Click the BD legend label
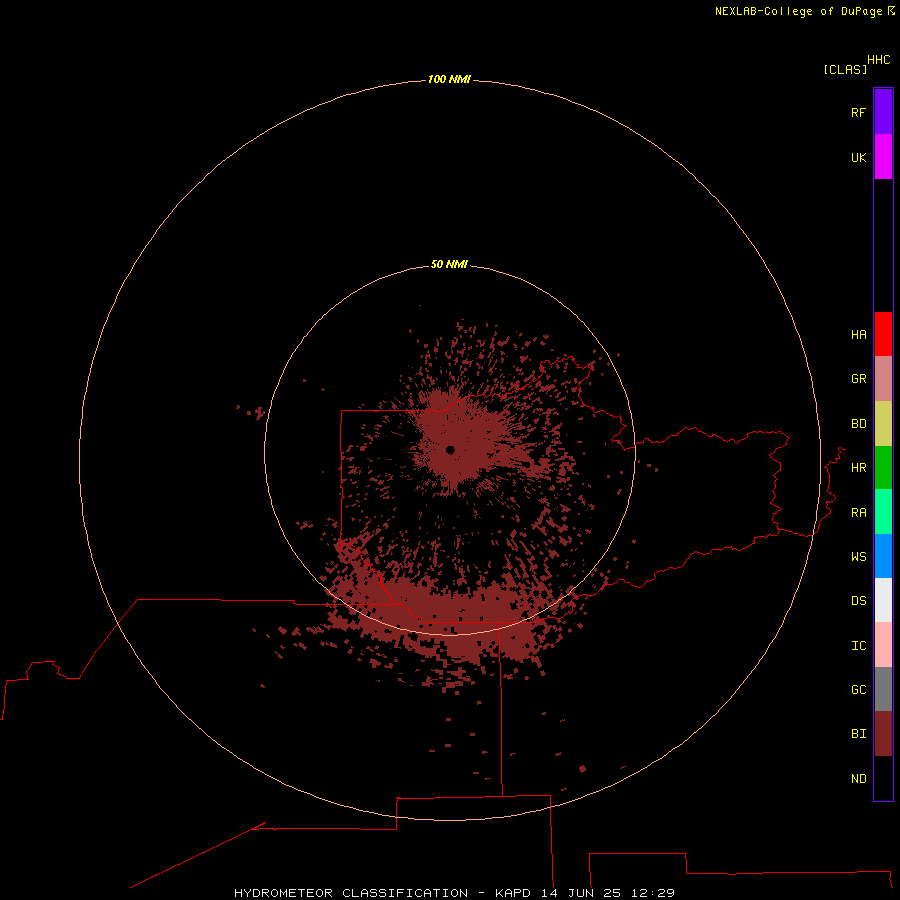Image resolution: width=900 pixels, height=900 pixels. 858,424
